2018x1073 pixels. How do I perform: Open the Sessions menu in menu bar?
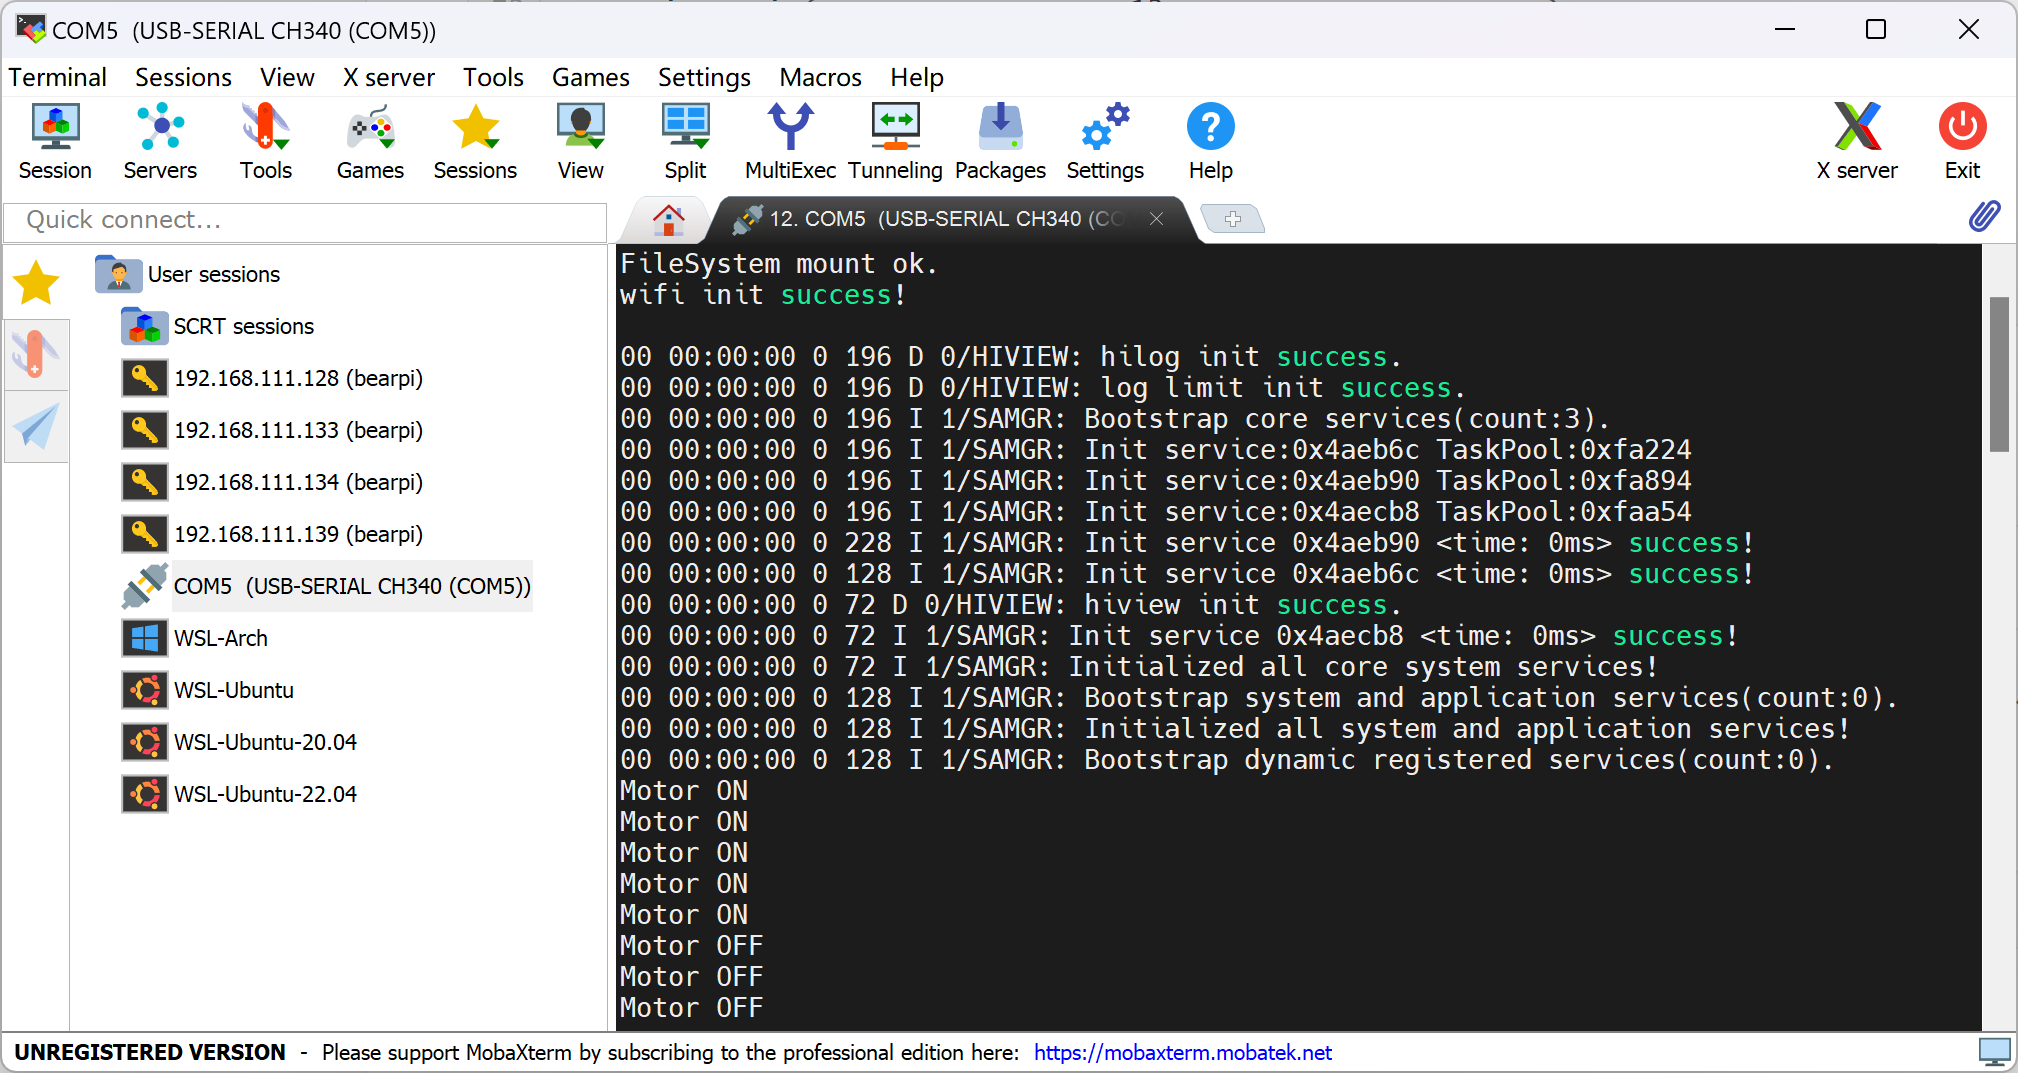pos(183,77)
